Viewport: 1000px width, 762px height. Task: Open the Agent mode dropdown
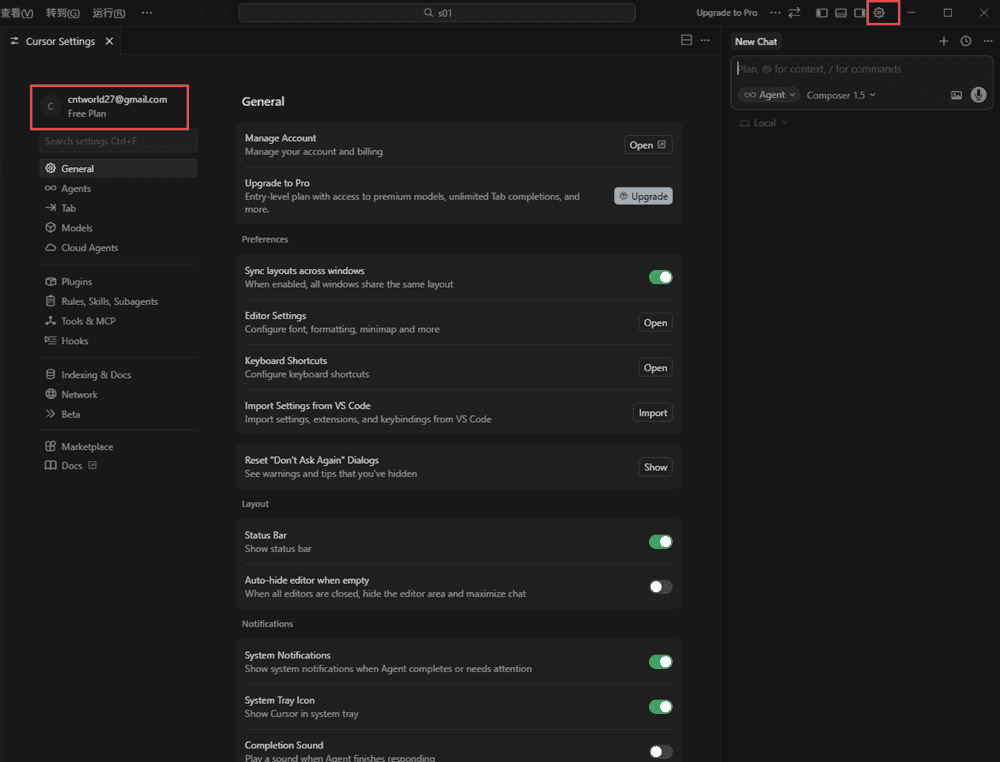(x=769, y=95)
